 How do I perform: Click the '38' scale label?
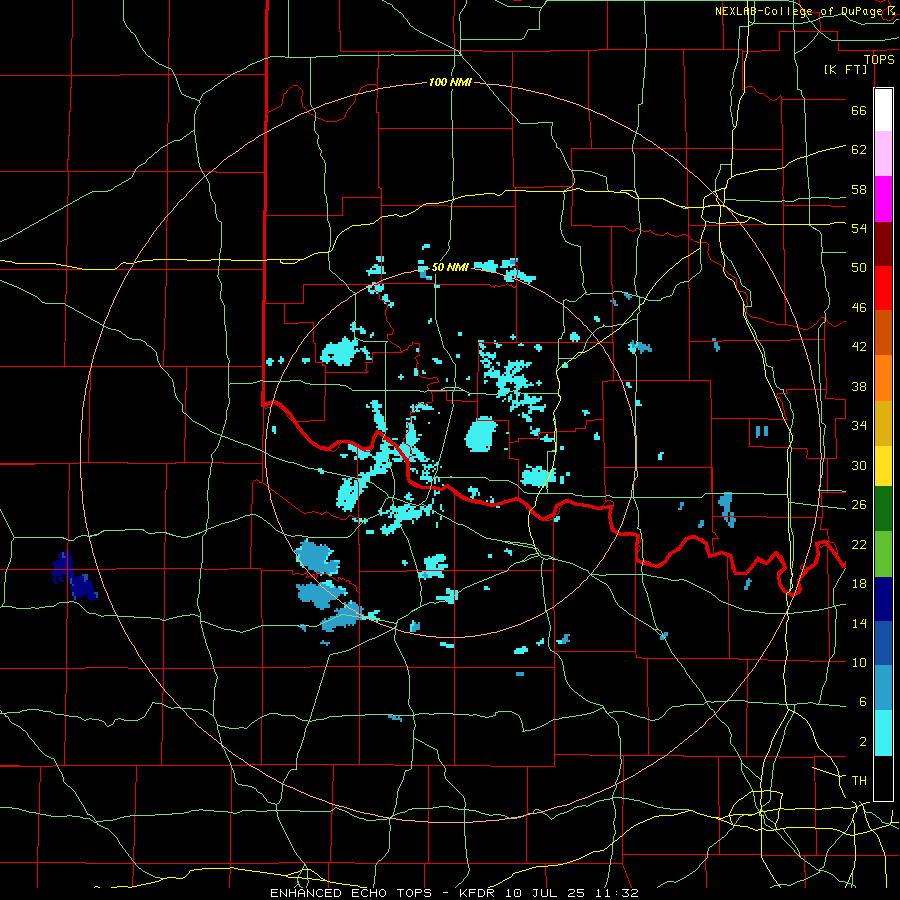click(x=859, y=386)
